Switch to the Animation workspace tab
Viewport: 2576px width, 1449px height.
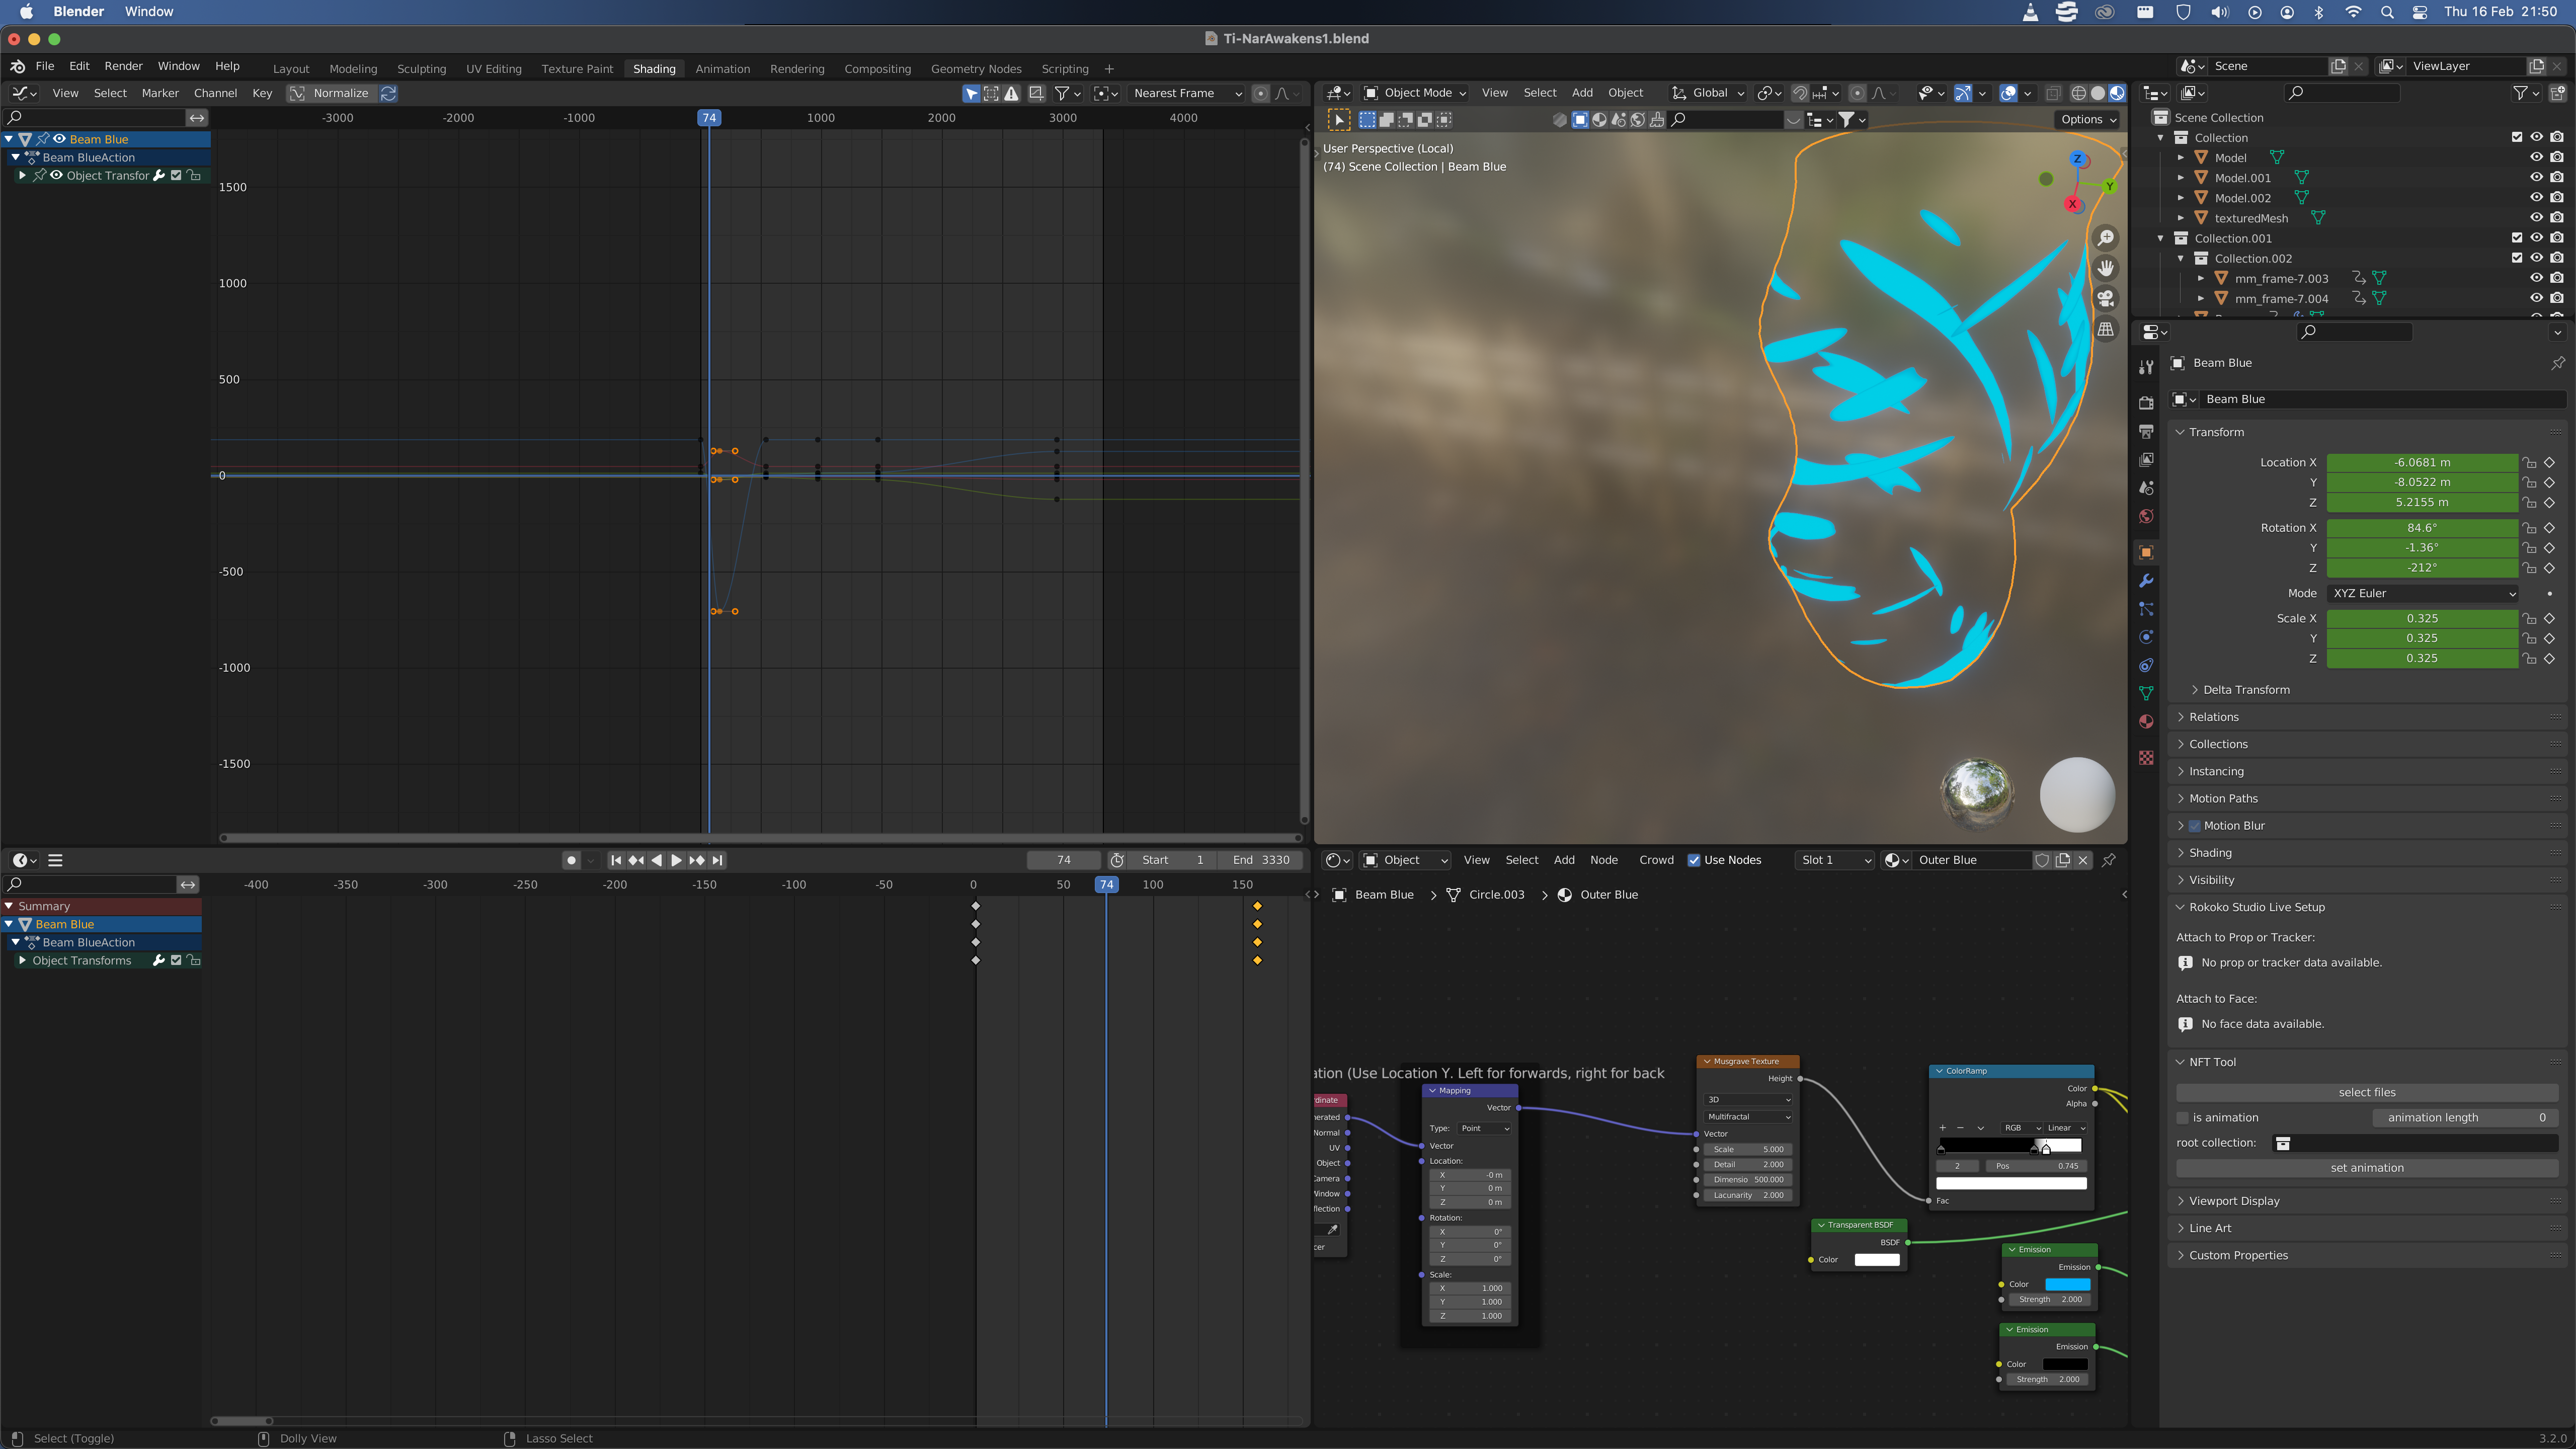tap(722, 69)
